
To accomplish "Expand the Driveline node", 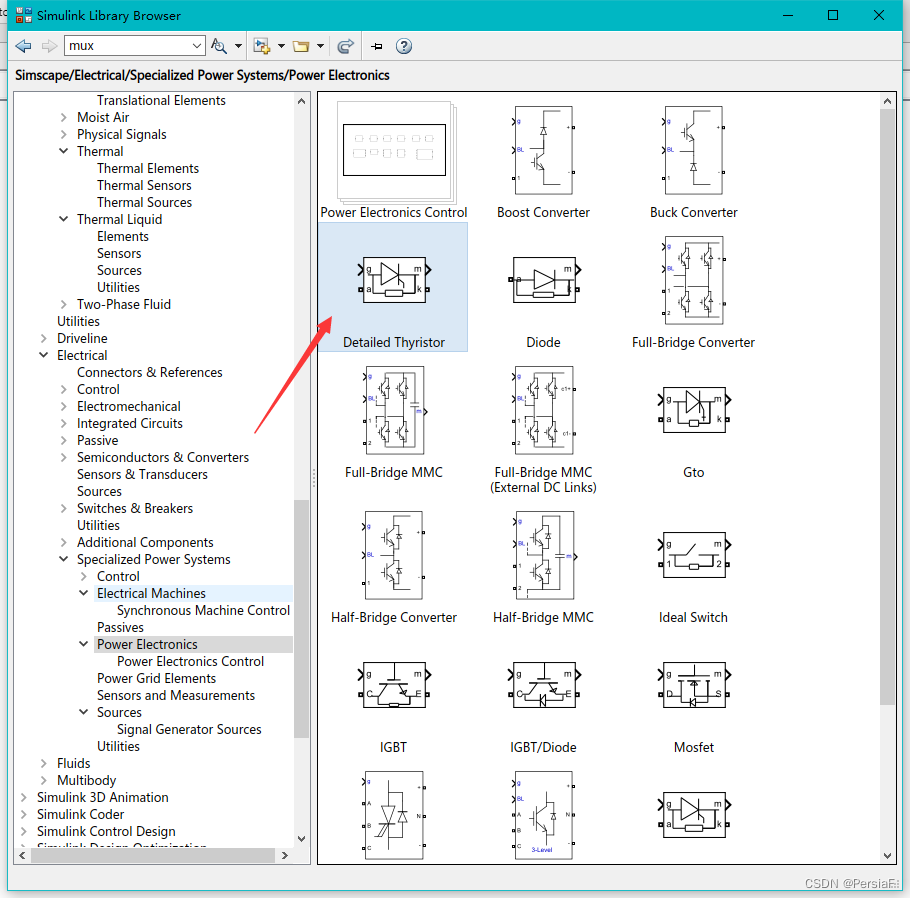I will point(44,338).
